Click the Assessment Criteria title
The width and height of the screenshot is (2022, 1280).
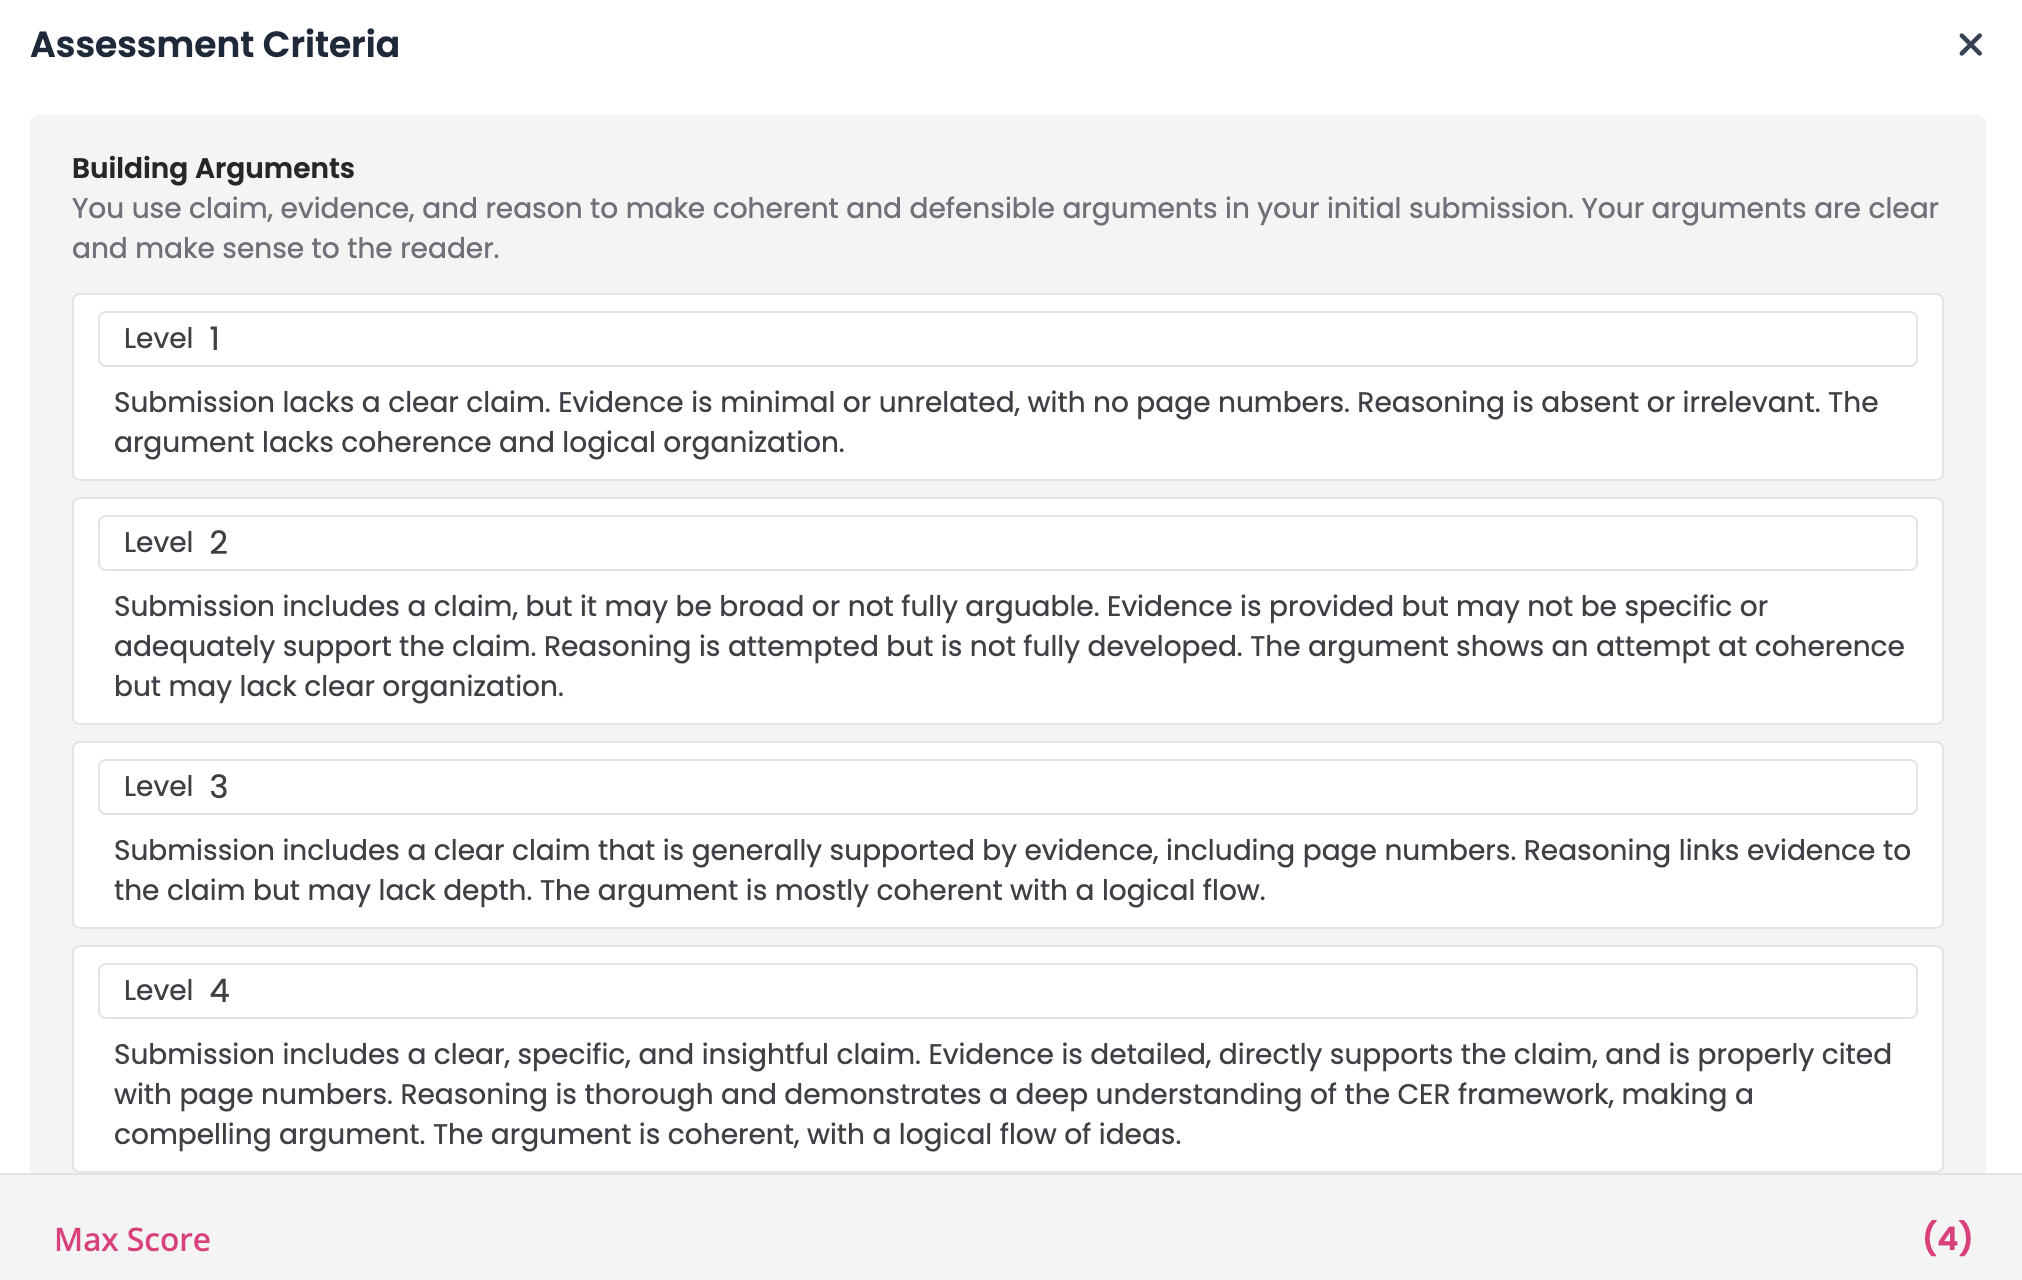pyautogui.click(x=215, y=45)
